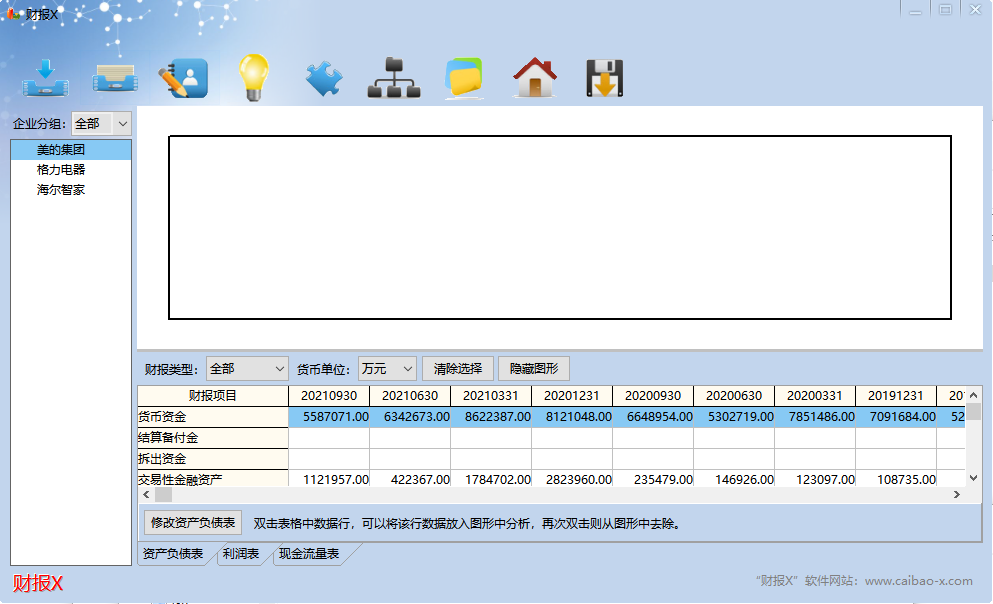993x604 pixels.
Task: Open the 企业分组 dropdown
Action: [101, 123]
